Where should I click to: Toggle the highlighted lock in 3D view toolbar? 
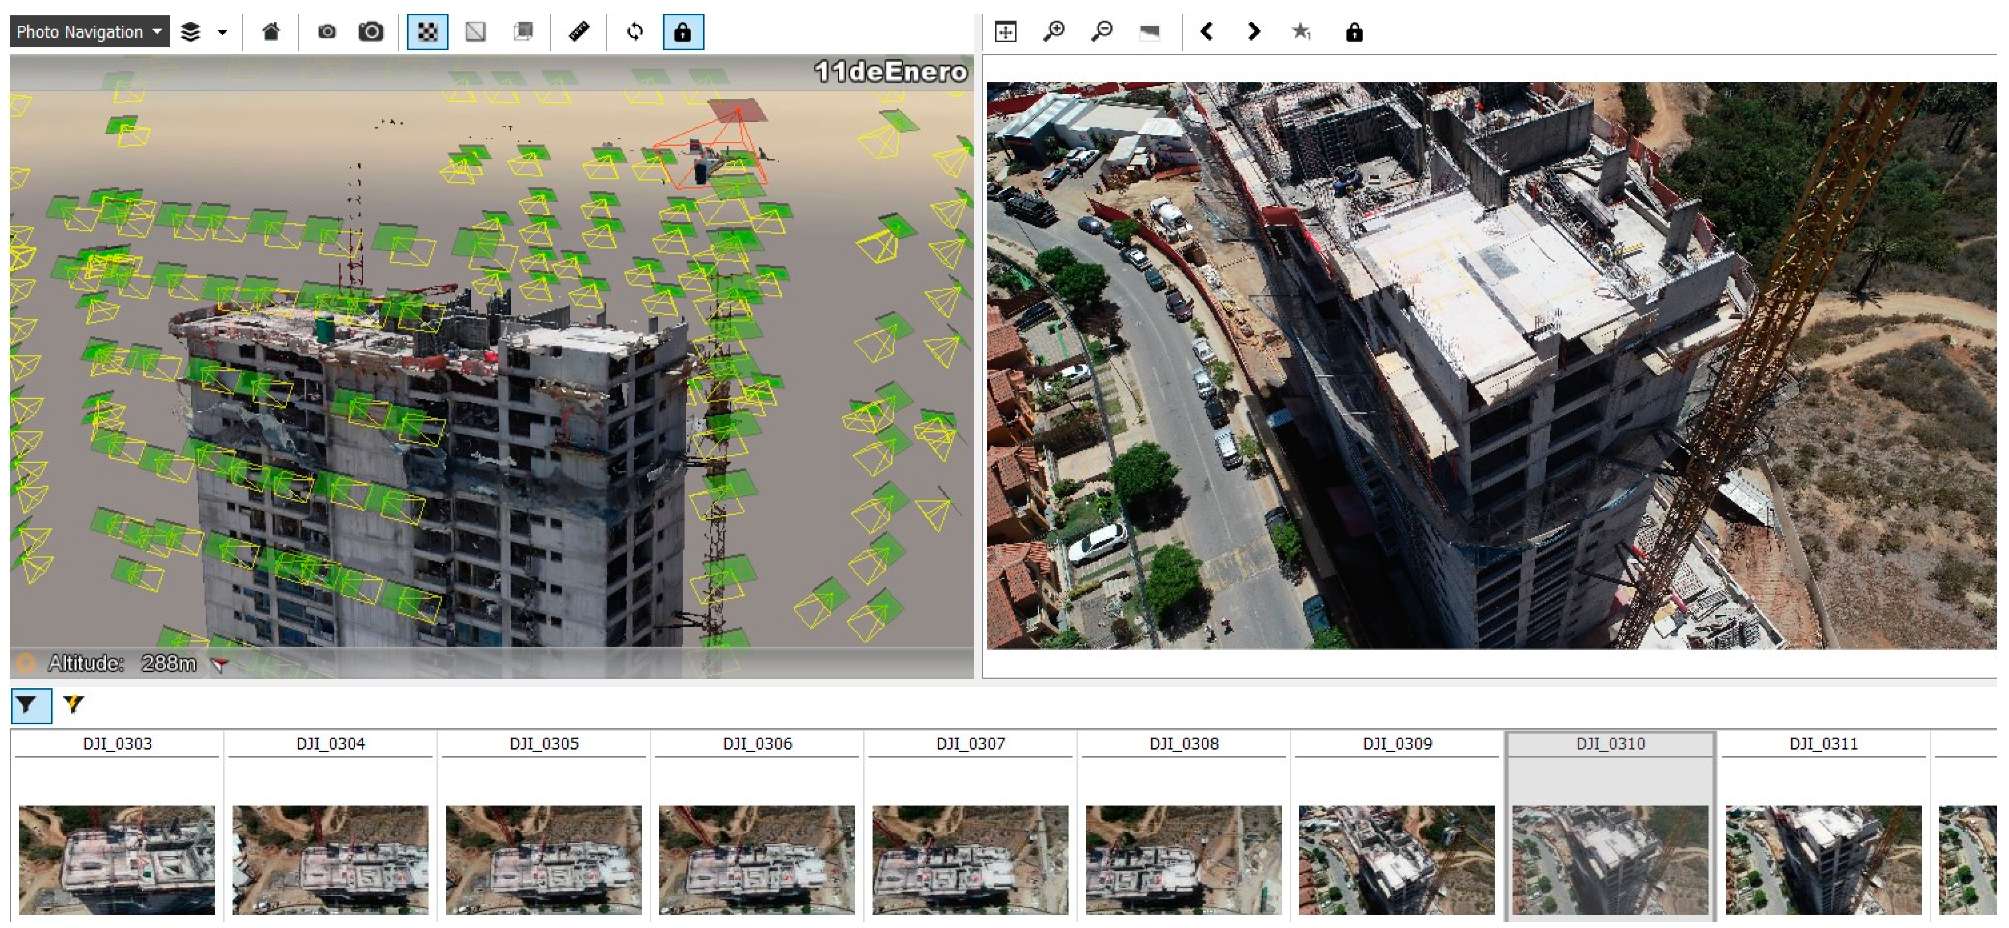click(x=683, y=32)
